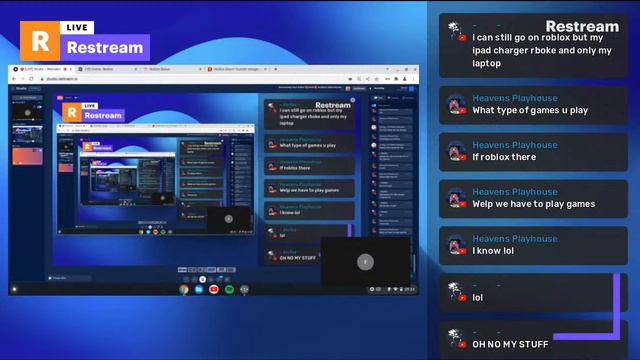Switch to the Roblox Status tab
Image resolution: width=640 pixels, height=360 pixels.
pyautogui.click(x=171, y=69)
